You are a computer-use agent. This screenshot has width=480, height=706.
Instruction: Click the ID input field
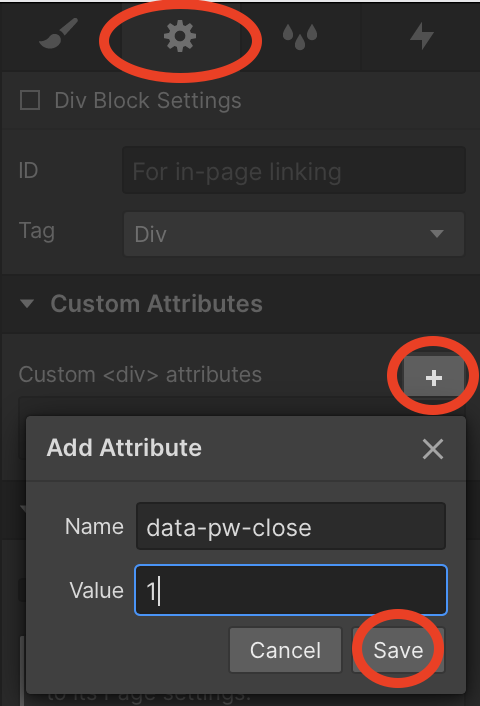pos(294,170)
